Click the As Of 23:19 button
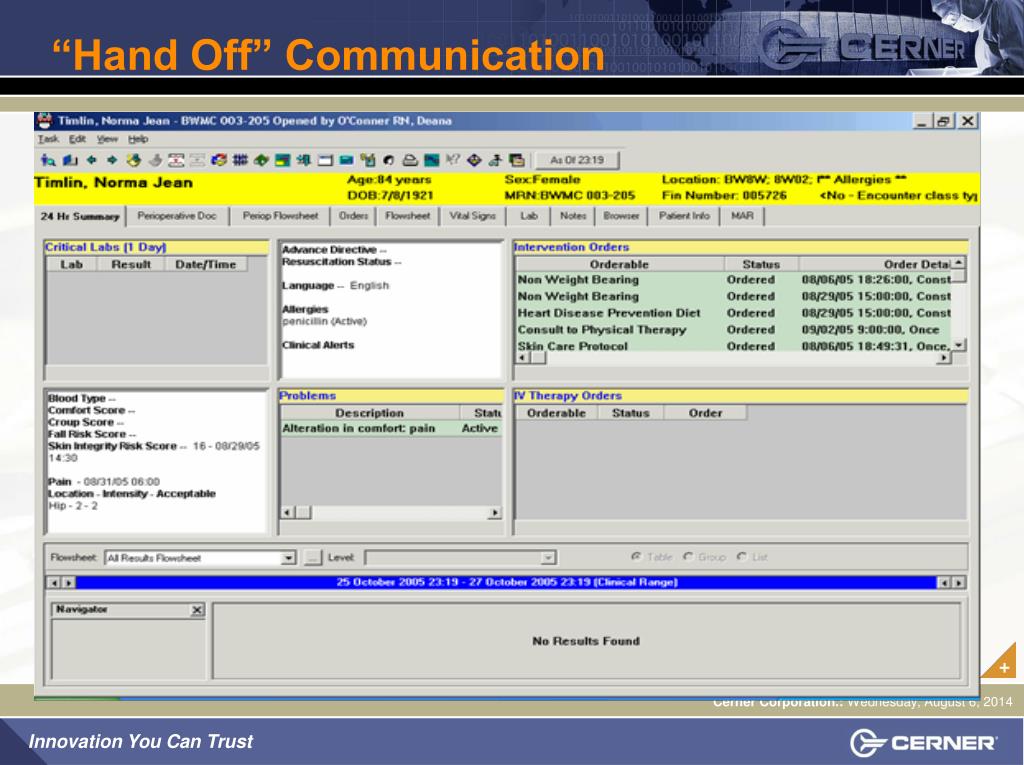This screenshot has width=1024, height=765. [x=577, y=160]
